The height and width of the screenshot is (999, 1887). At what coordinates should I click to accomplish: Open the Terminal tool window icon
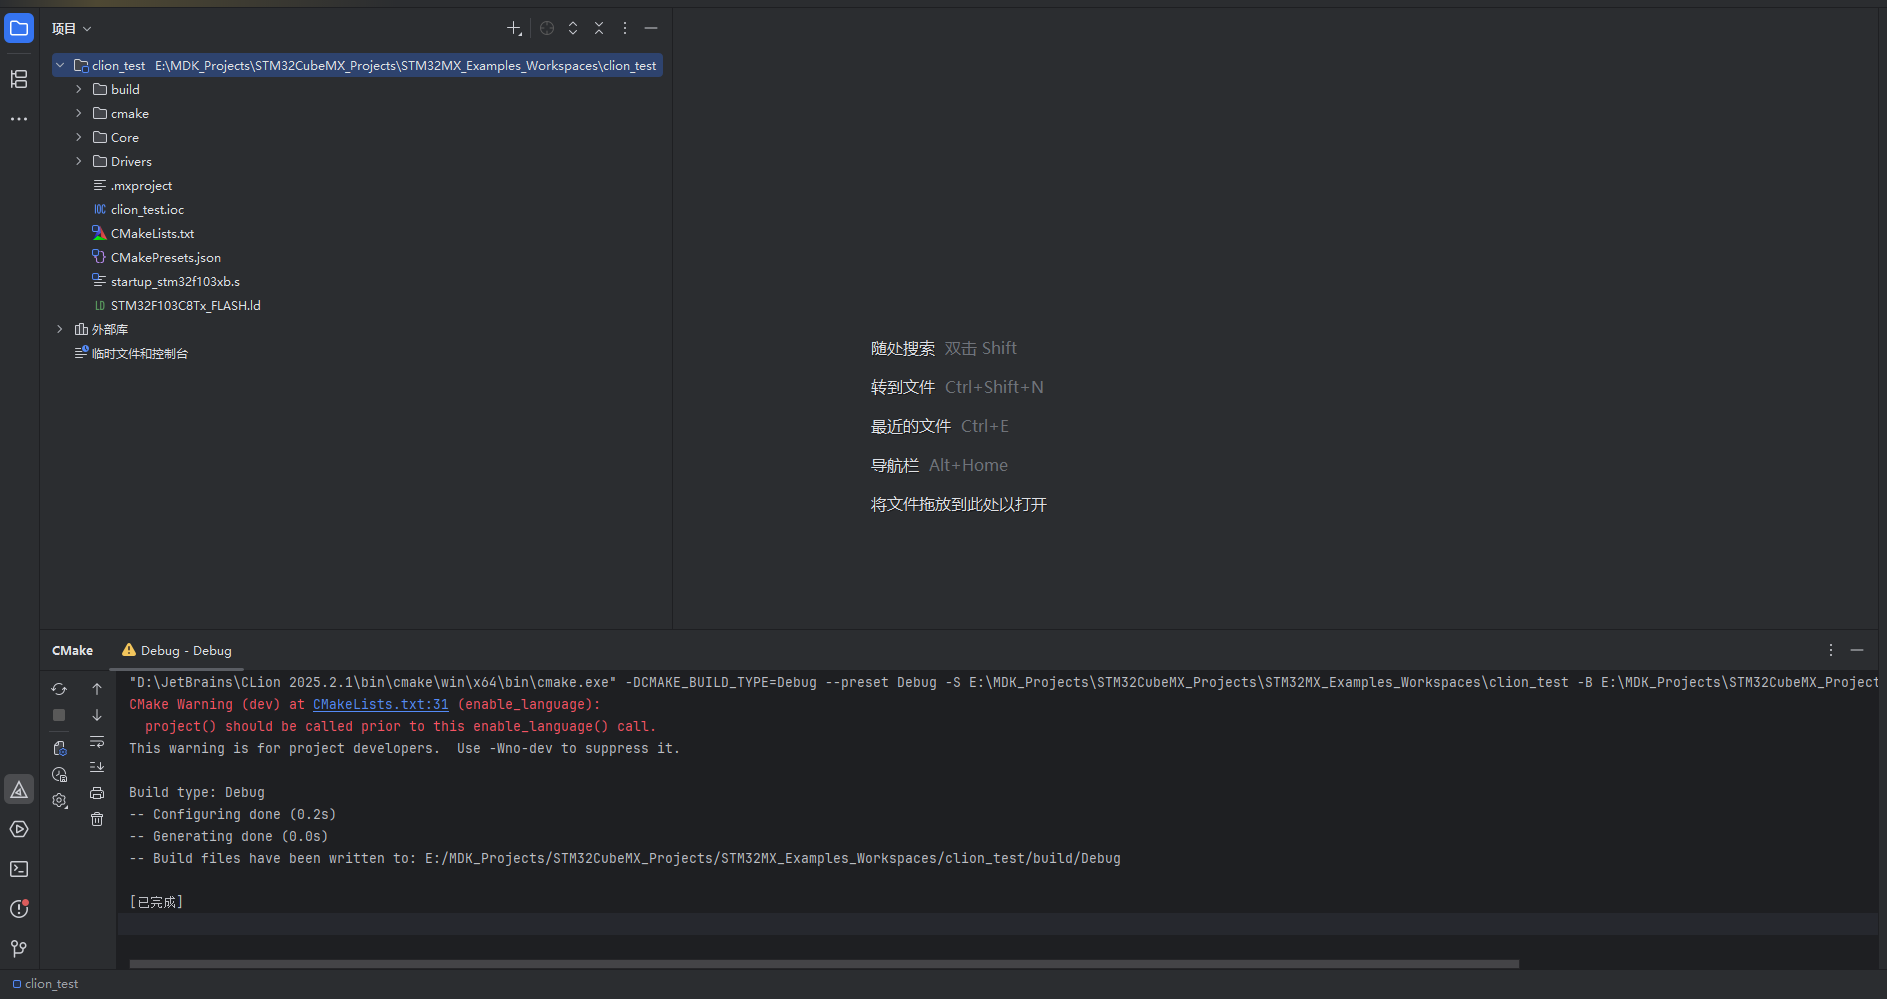[19, 869]
